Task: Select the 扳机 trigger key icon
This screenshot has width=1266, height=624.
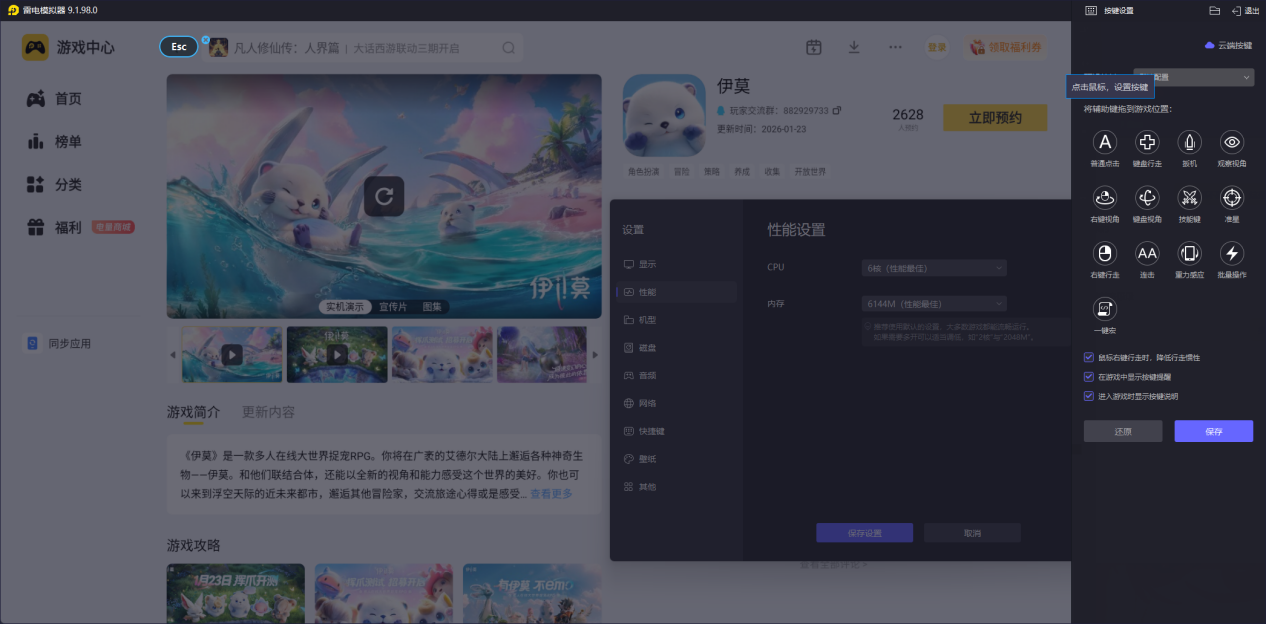Action: click(1189, 142)
